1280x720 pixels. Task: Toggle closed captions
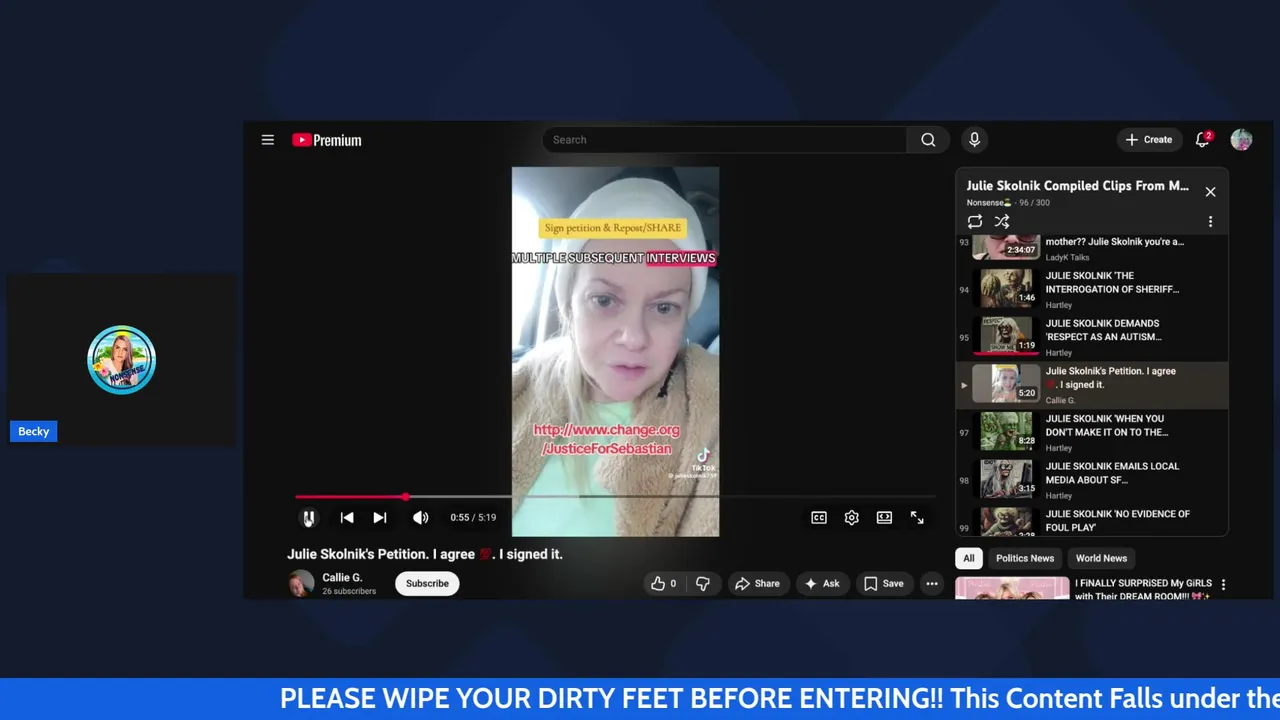[x=819, y=518]
